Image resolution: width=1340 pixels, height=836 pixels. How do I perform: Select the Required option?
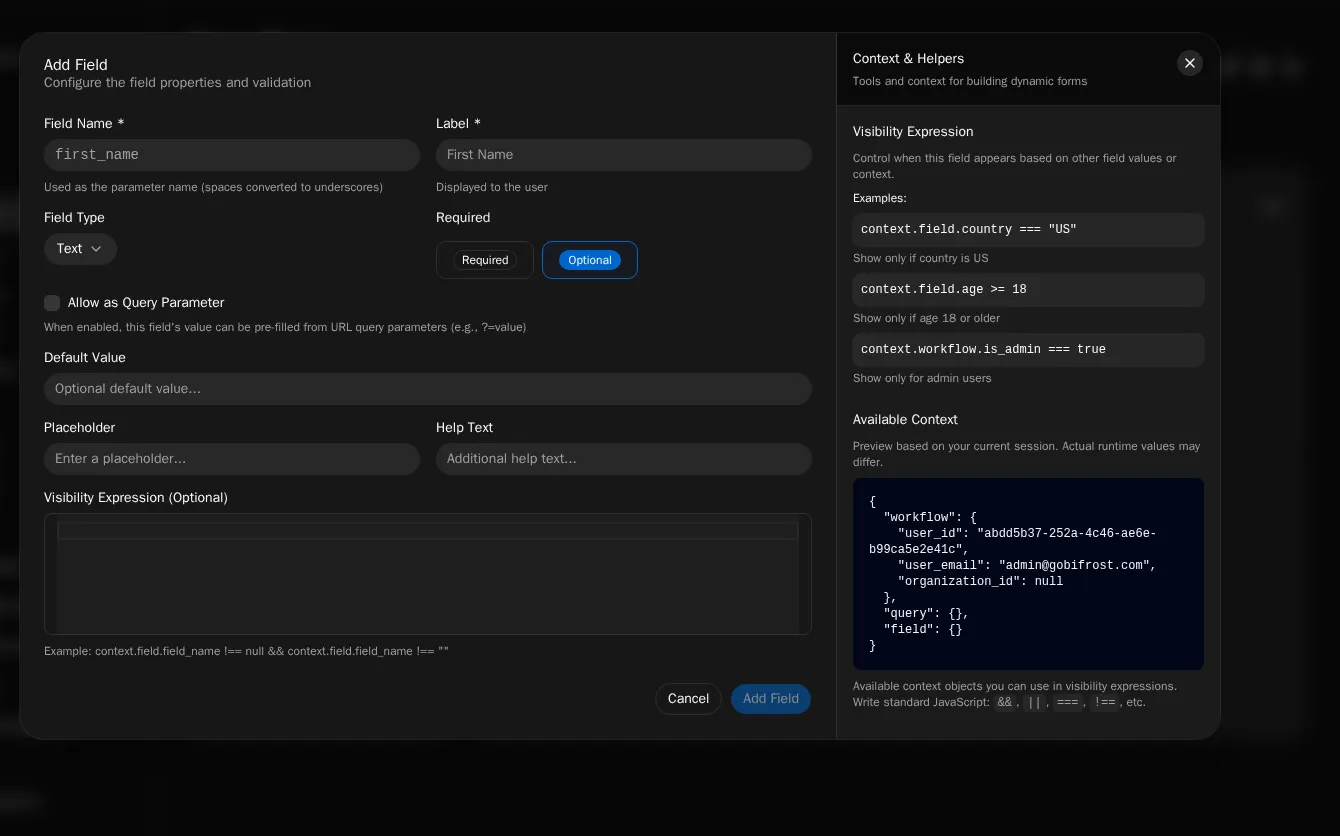coord(485,260)
